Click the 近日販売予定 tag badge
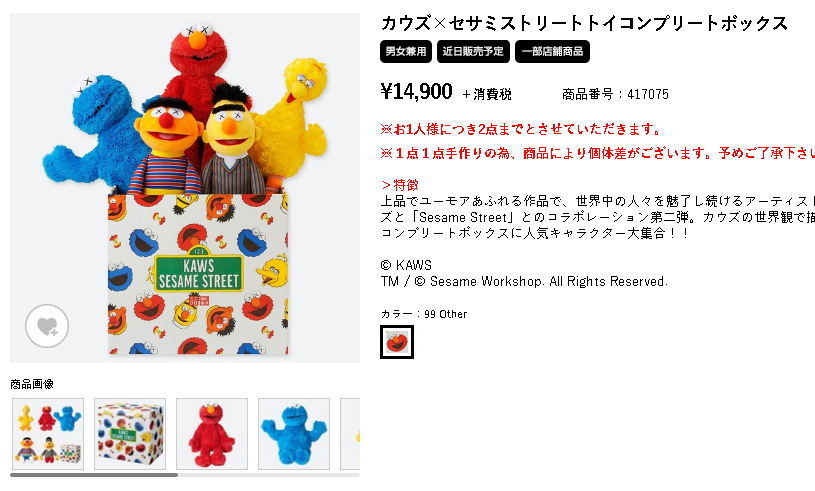This screenshot has width=815, height=491. [x=473, y=51]
